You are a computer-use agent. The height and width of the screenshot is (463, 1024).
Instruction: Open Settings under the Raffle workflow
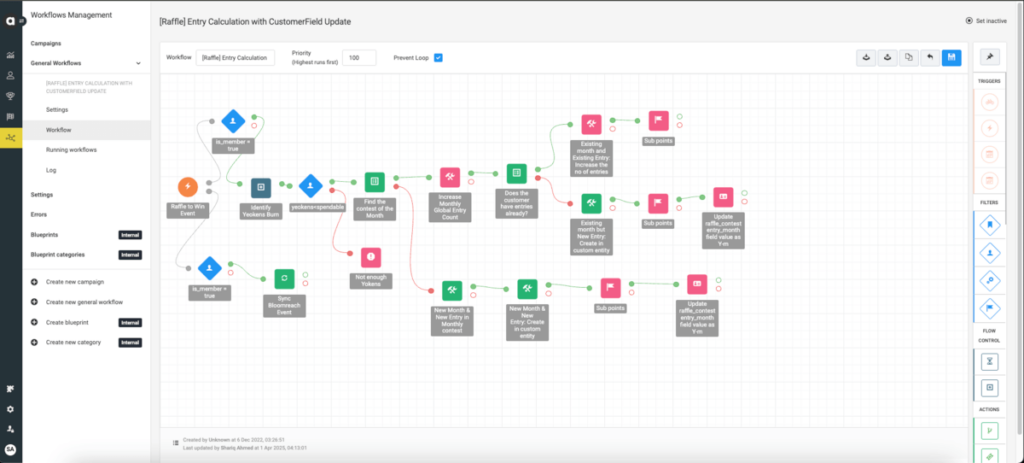point(57,110)
